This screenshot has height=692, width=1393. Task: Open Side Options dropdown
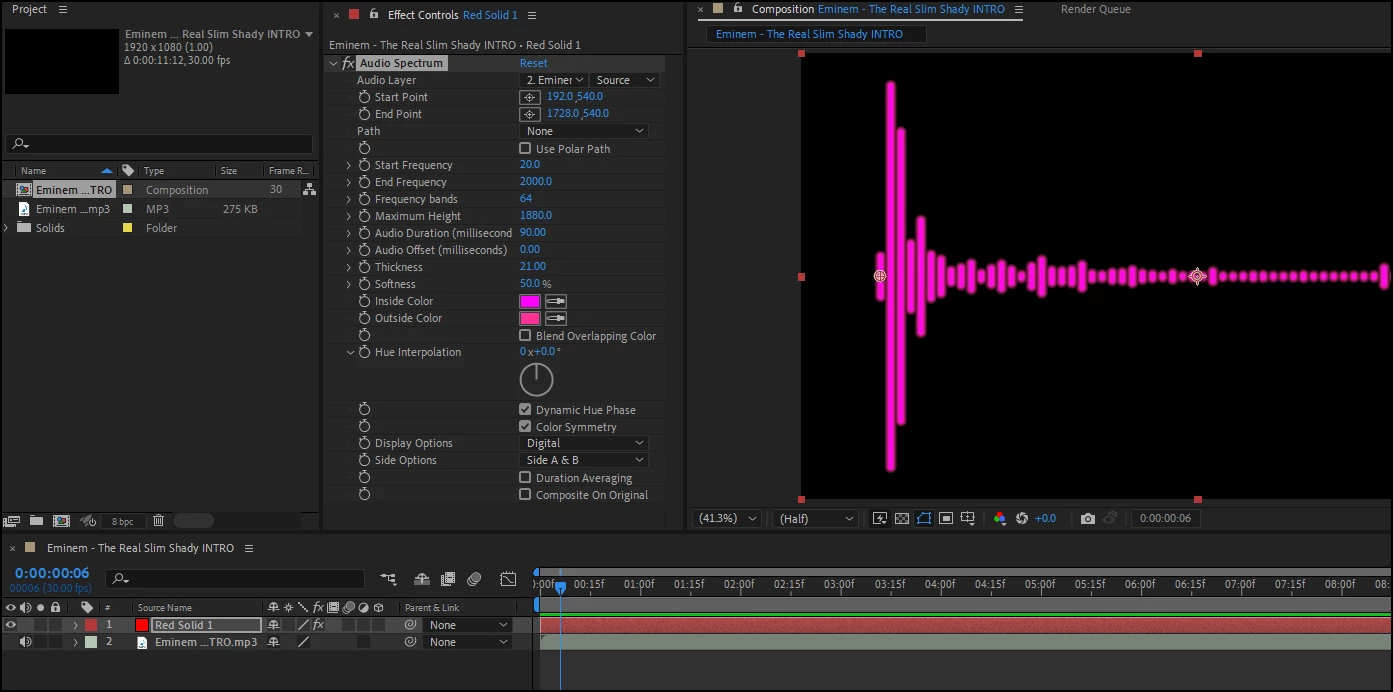[x=584, y=460]
